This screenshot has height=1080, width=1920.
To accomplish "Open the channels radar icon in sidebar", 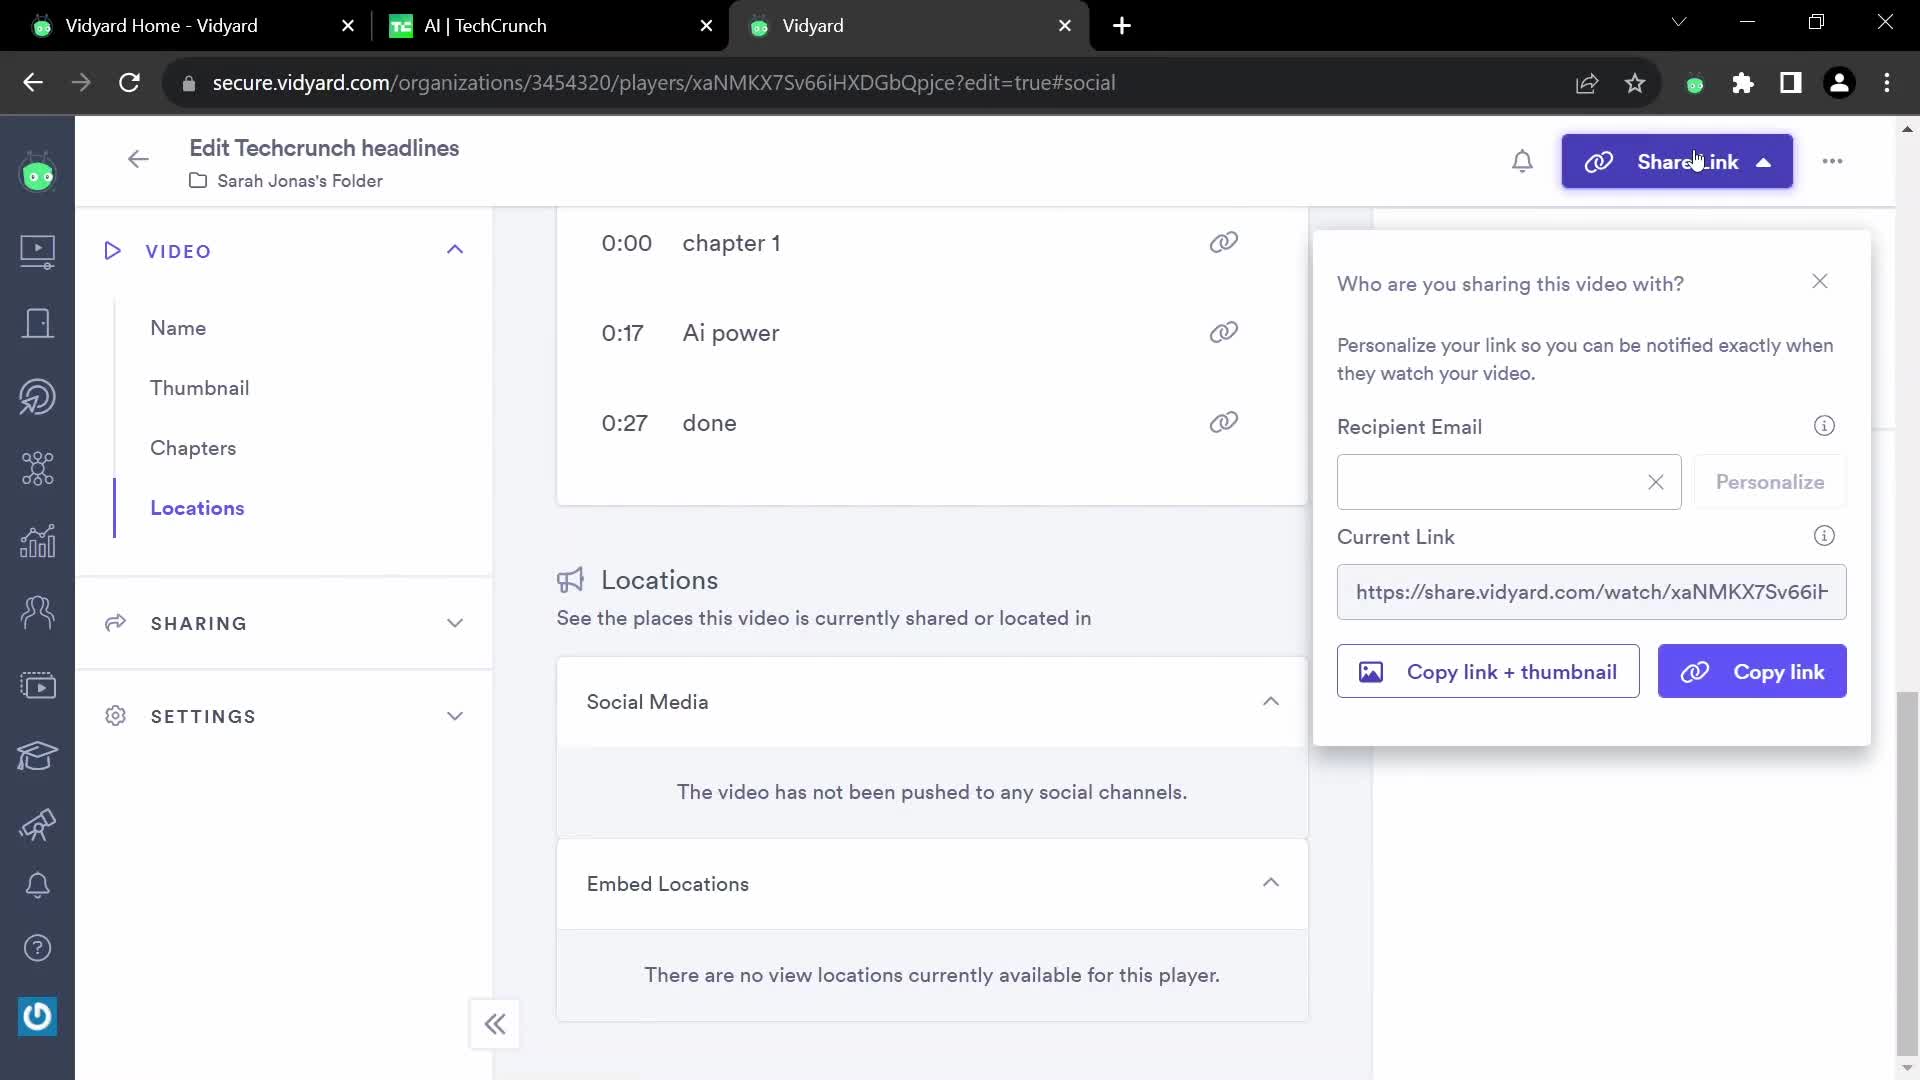I will [37, 397].
